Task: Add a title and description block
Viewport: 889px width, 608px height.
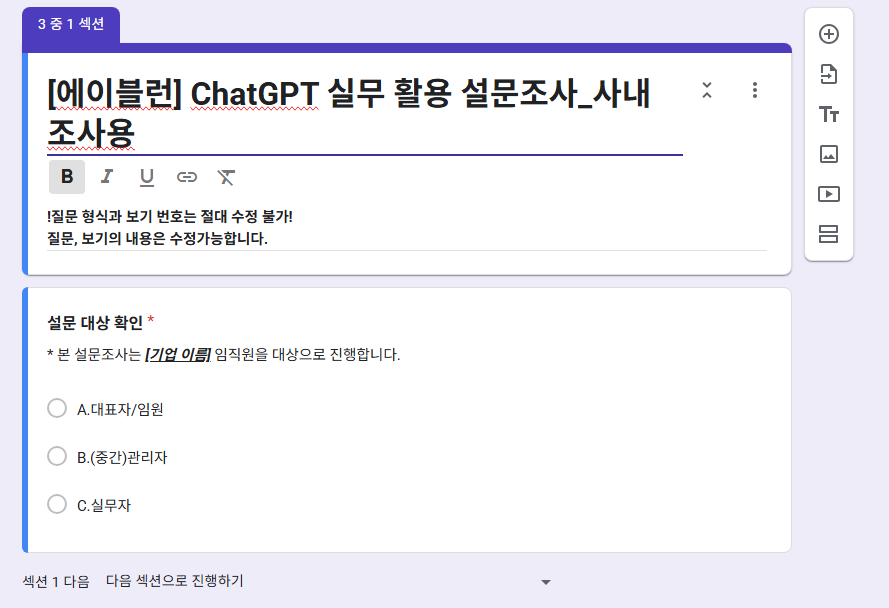Action: [828, 114]
